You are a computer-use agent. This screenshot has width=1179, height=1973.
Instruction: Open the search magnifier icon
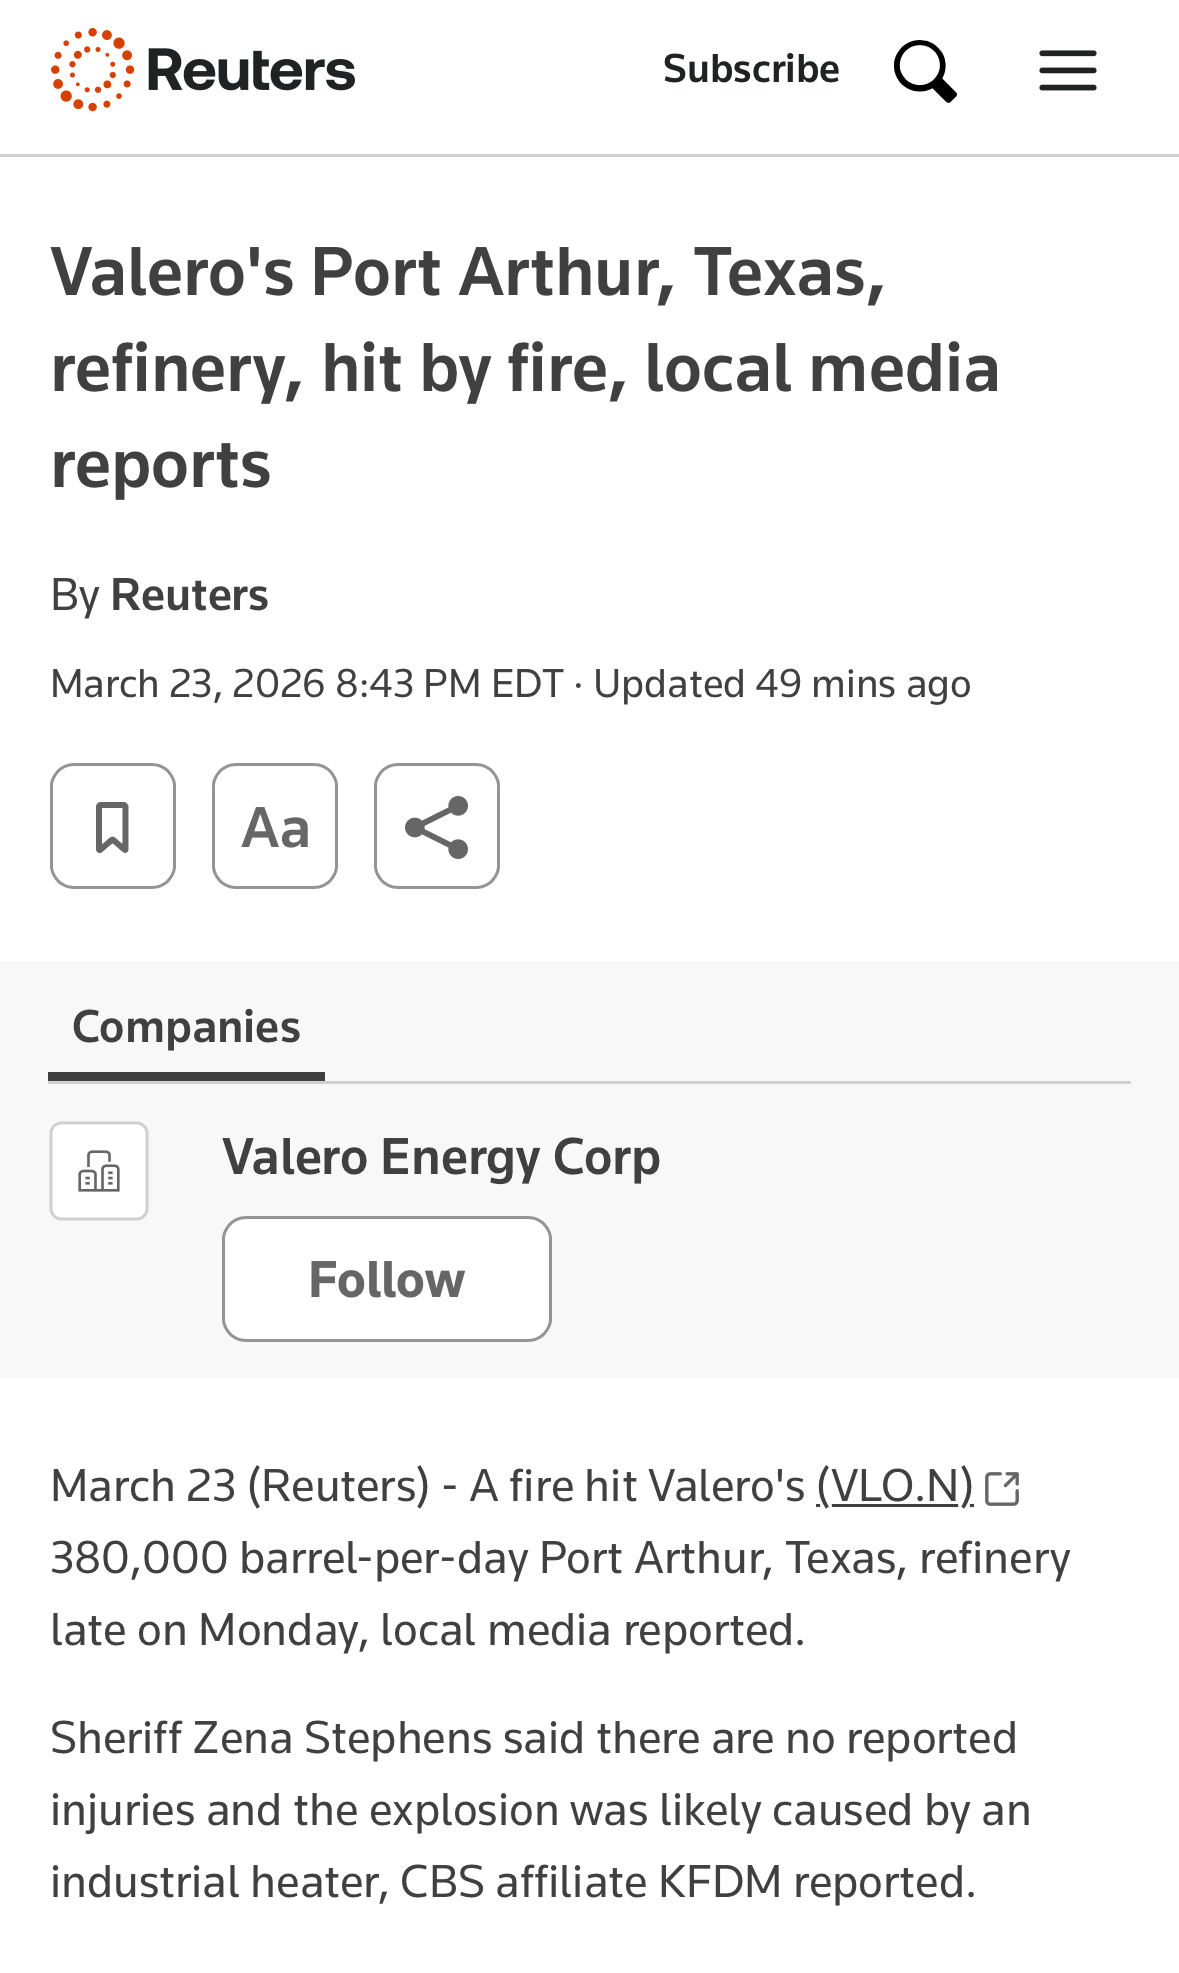925,71
